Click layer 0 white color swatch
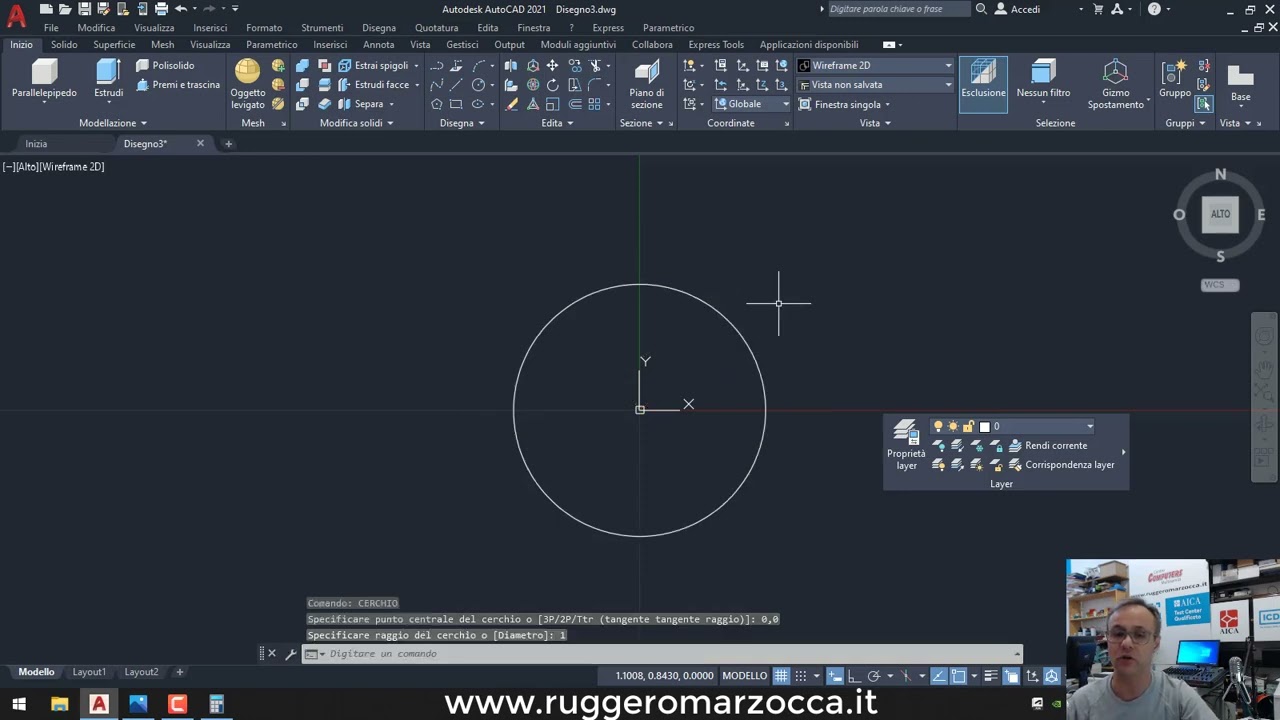 coord(984,426)
